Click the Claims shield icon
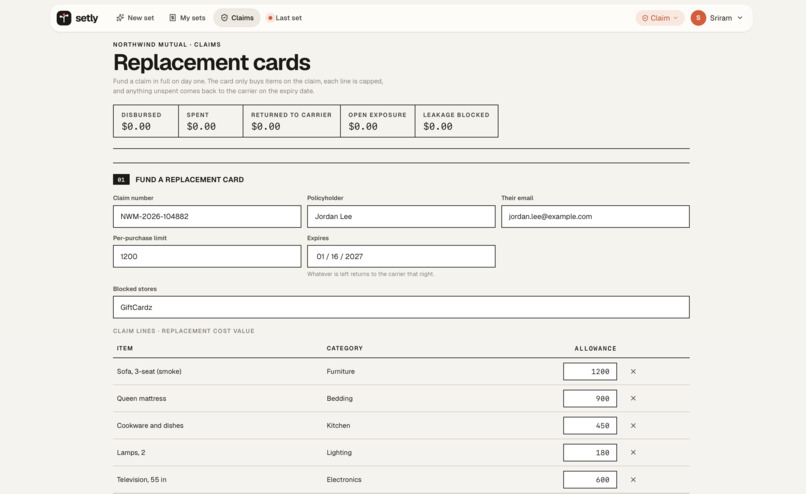The image size is (806, 494). click(x=224, y=18)
